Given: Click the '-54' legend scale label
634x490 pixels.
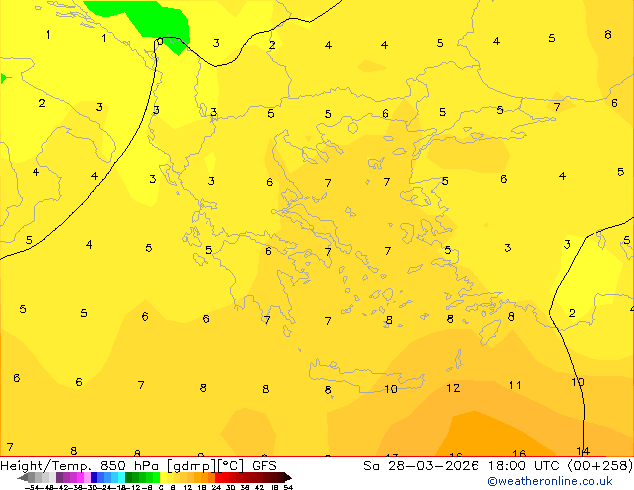Looking at the screenshot, I should click(x=32, y=487).
